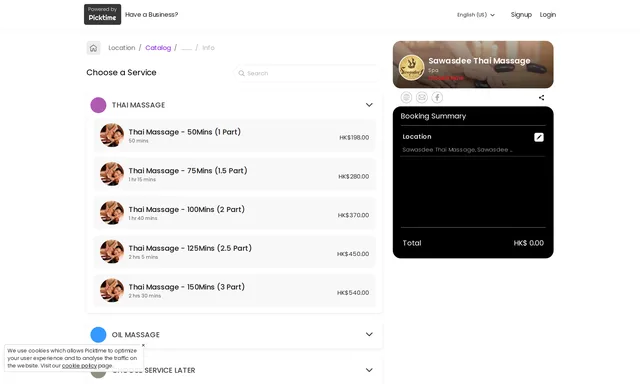640x384 pixels.
Task: Click the 150Mins service thumbnail image
Action: point(112,290)
